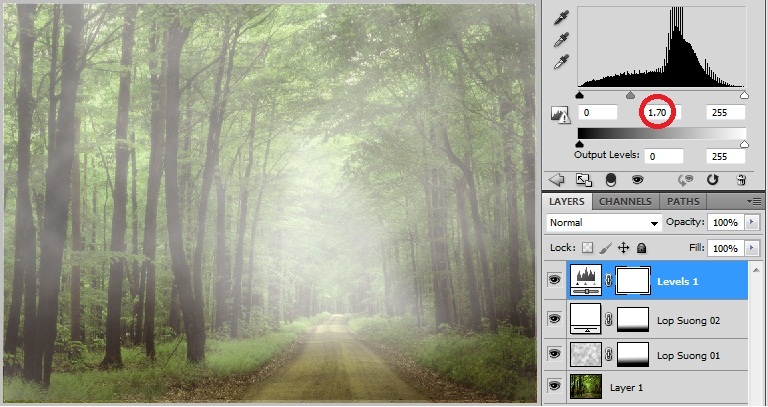Select the Levels 1 layer mask thumbnail
The height and width of the screenshot is (407, 768).
coord(633,281)
